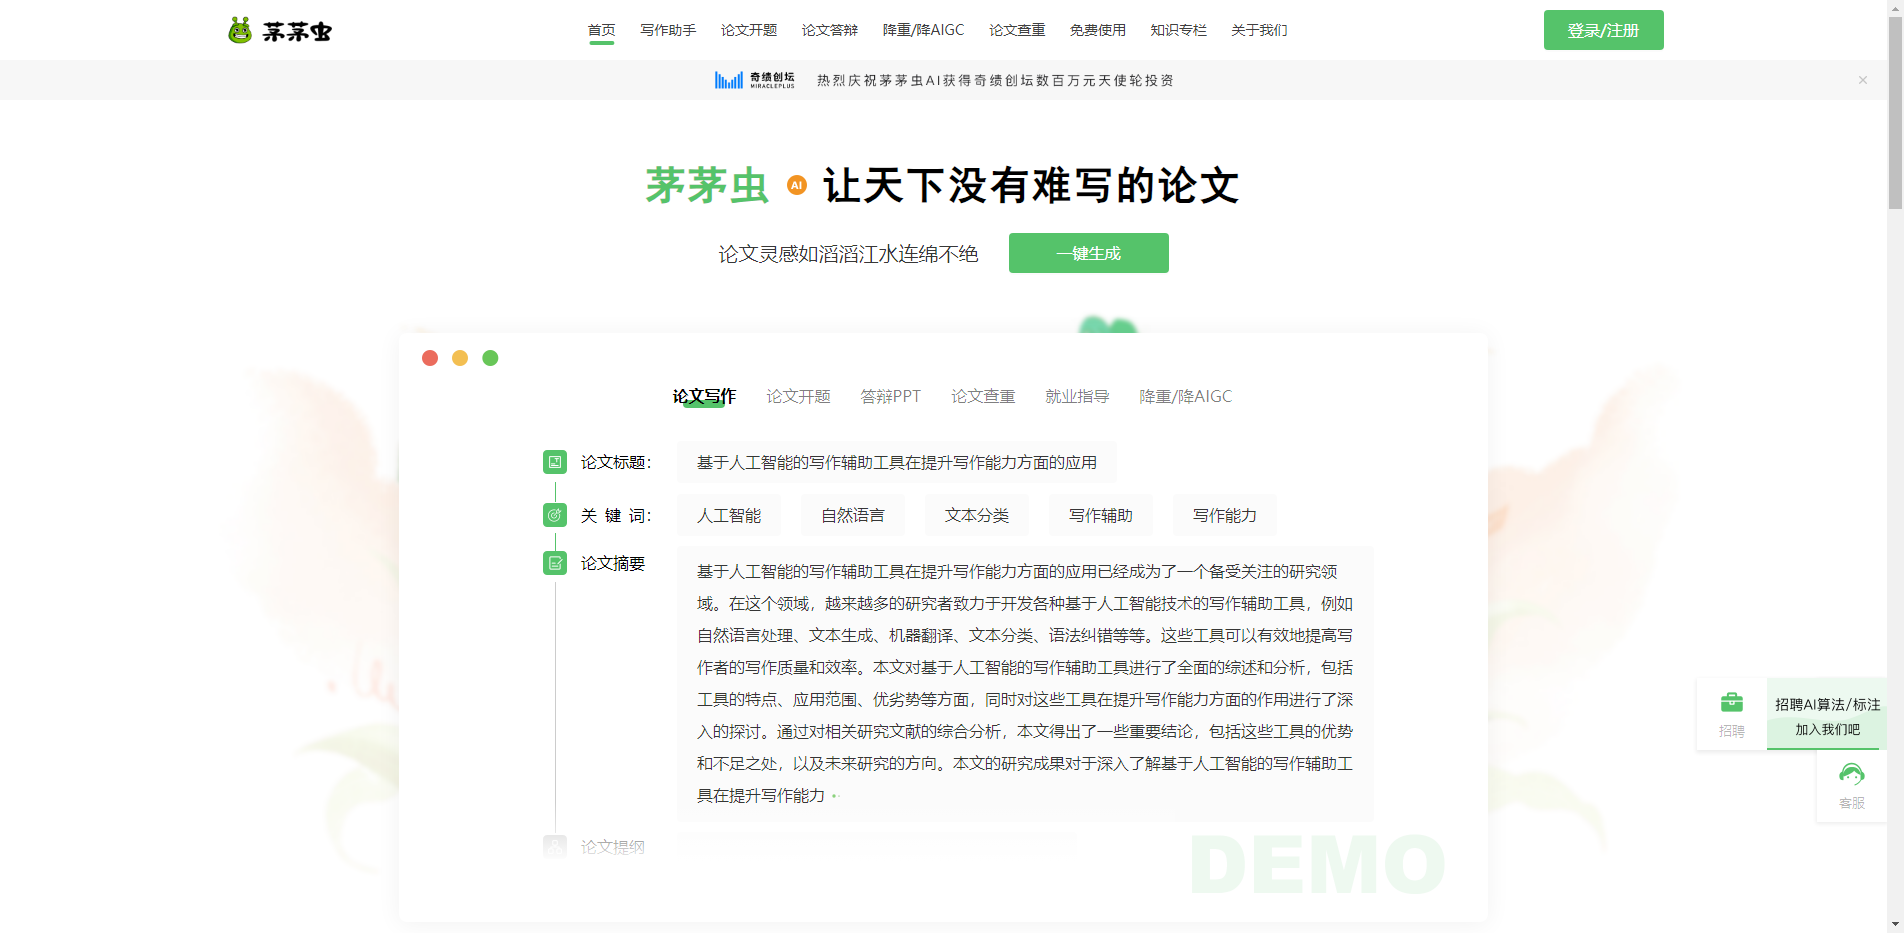
Task: Close the announcement banner
Action: (1863, 80)
